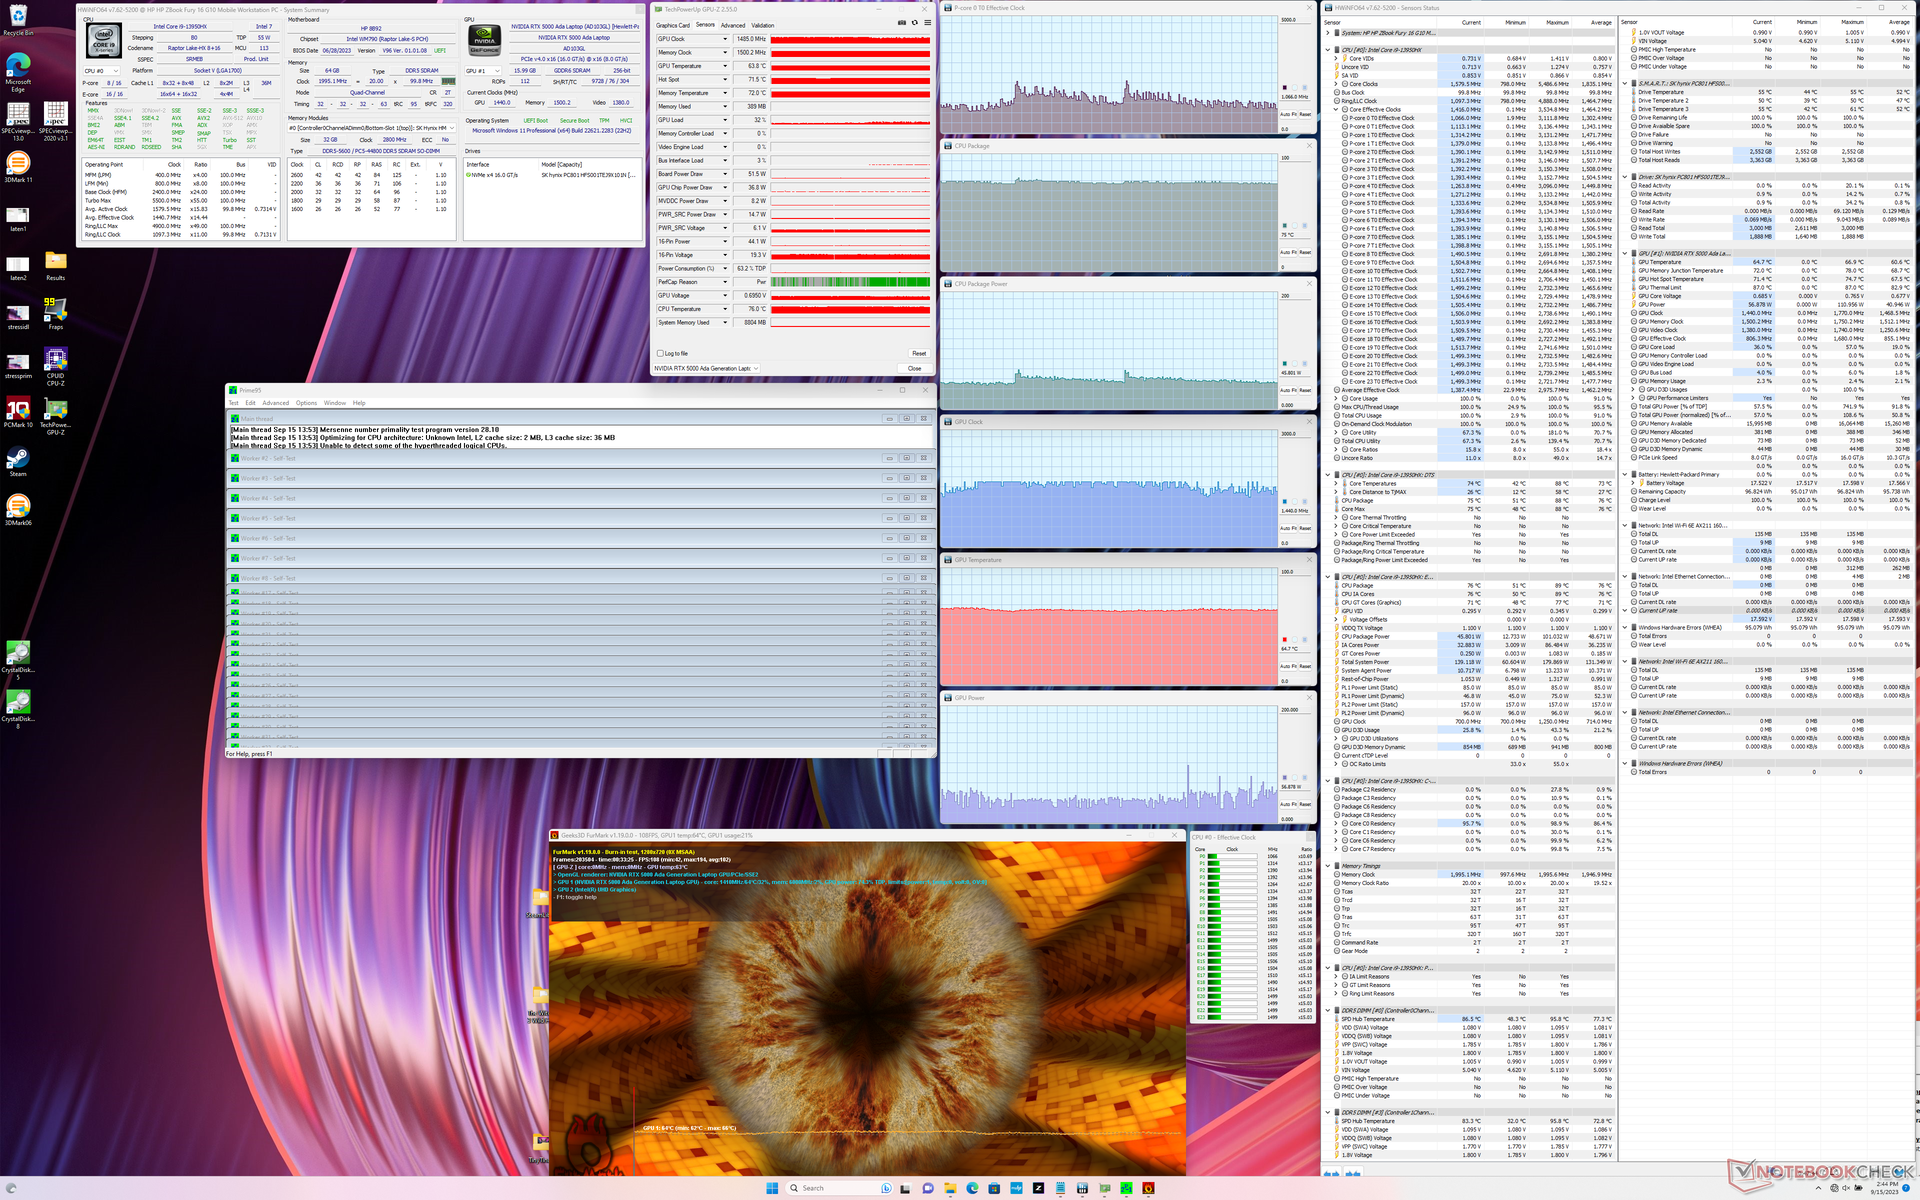The height and width of the screenshot is (1200, 1920).
Task: Click the GPU-Z refresh icon
Action: tap(914, 23)
